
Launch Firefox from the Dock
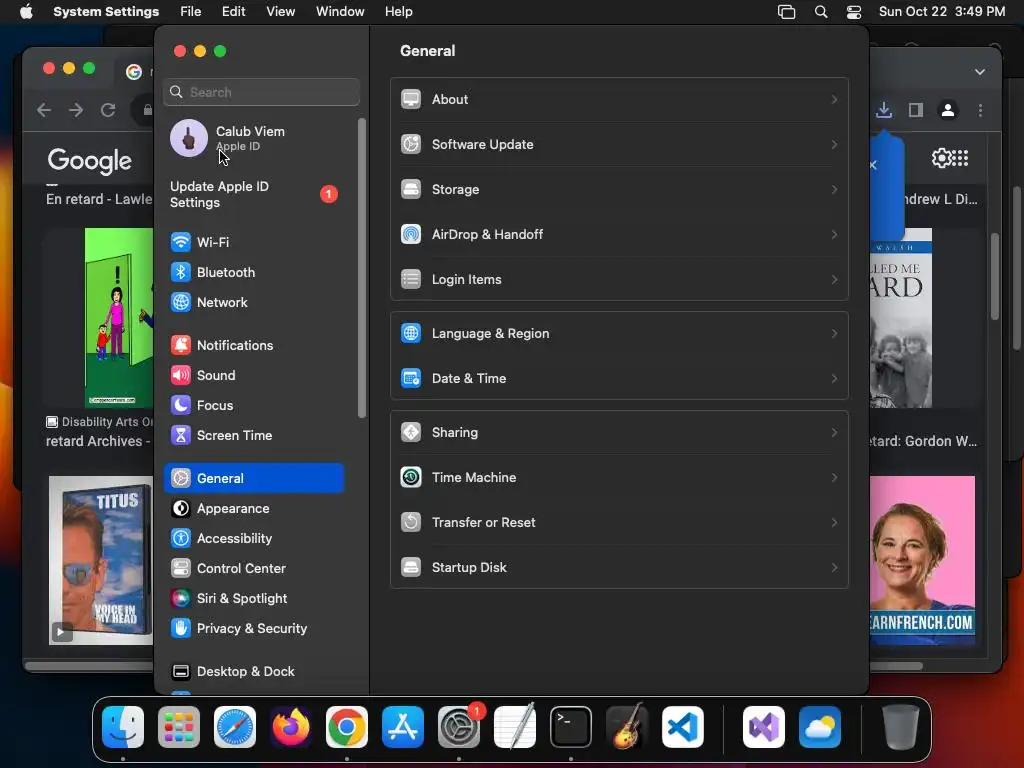[291, 727]
